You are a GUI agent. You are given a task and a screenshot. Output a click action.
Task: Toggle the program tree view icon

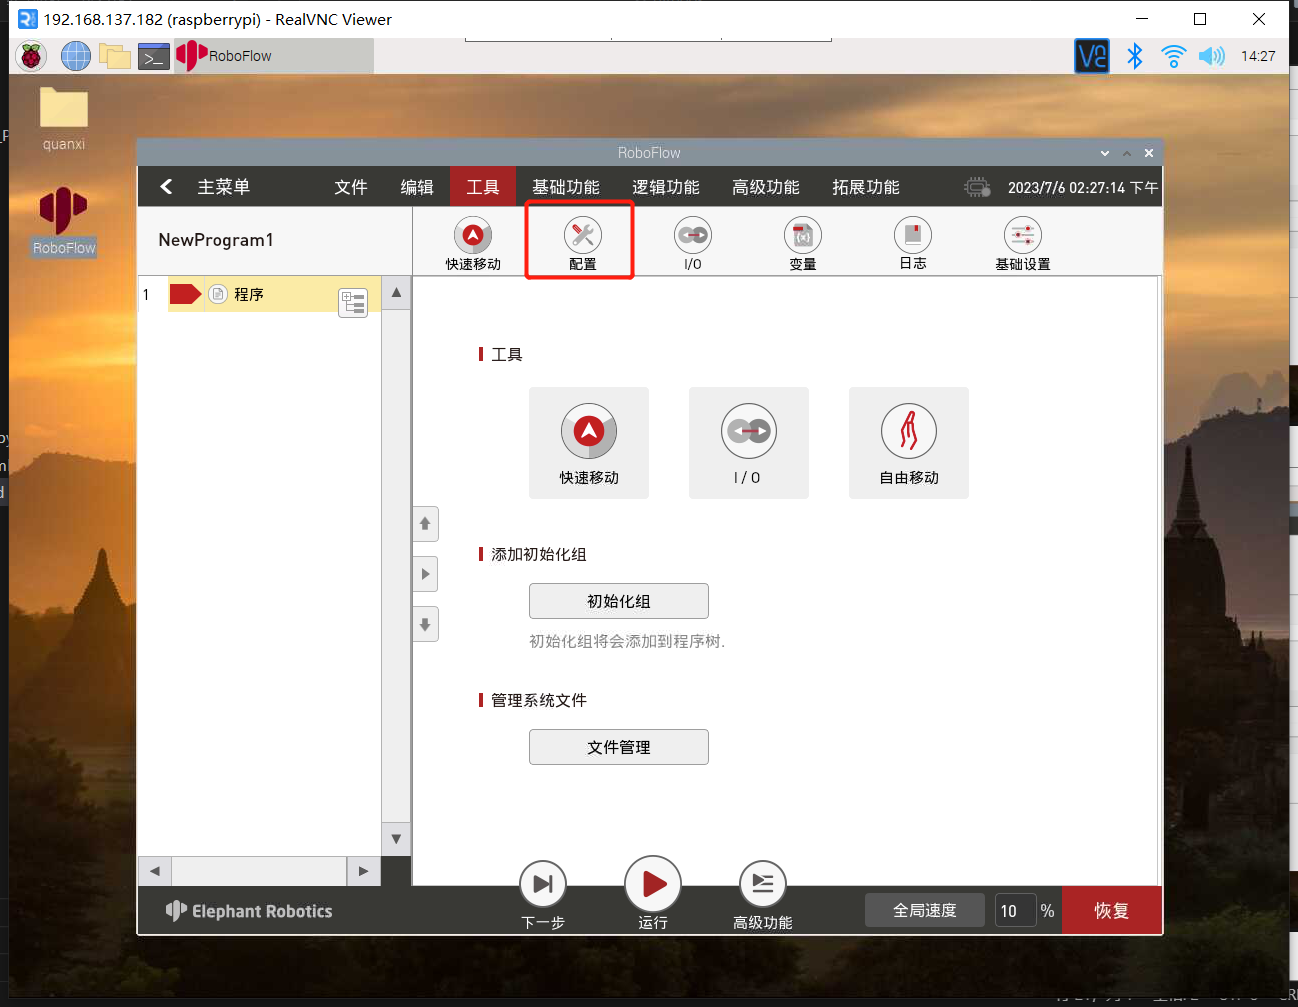tap(353, 302)
